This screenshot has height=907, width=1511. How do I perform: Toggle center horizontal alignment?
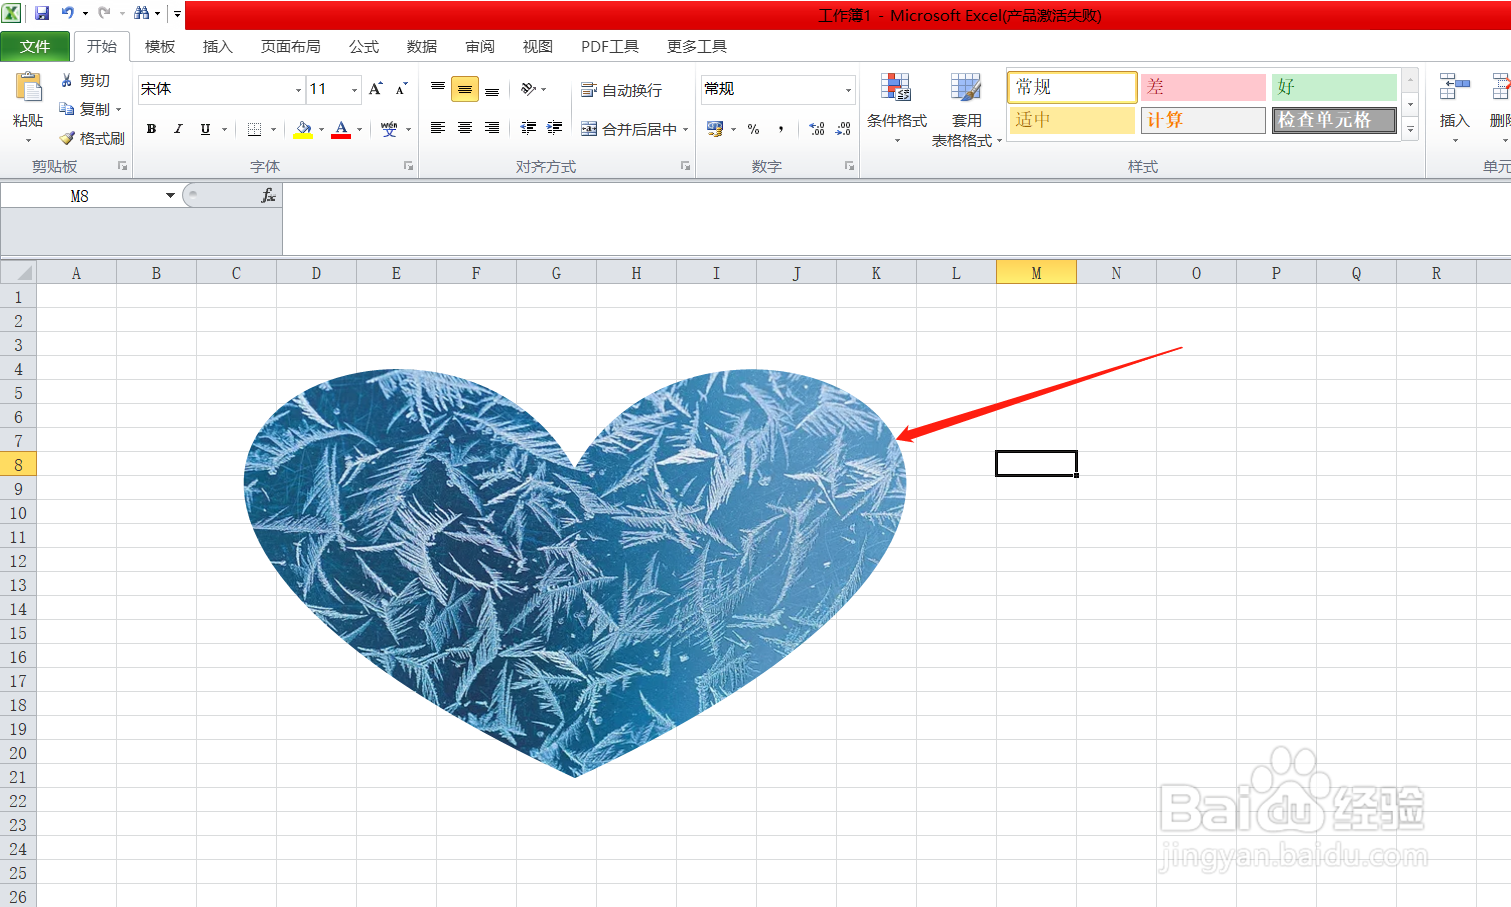click(465, 128)
